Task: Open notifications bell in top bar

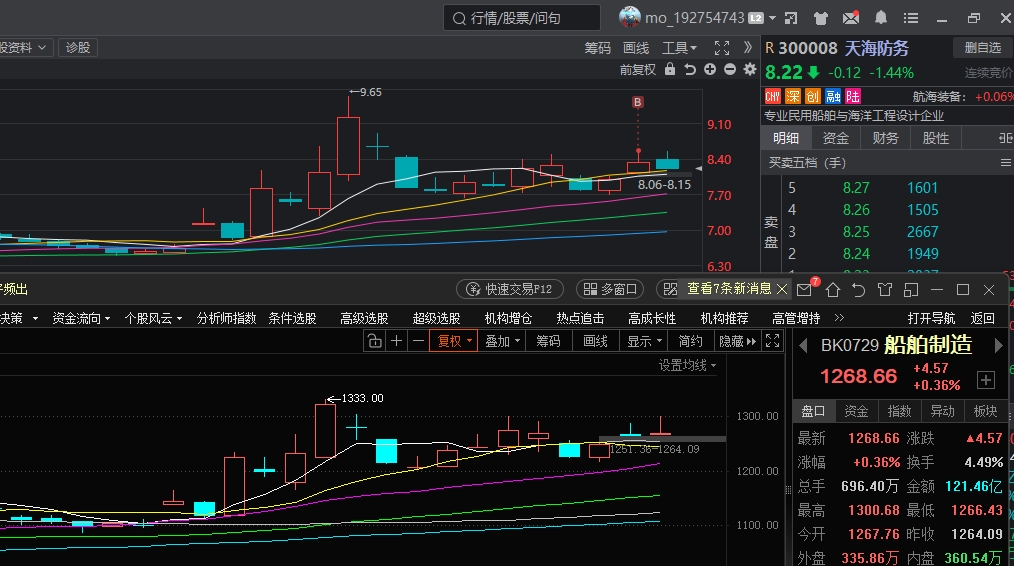Action: pyautogui.click(x=881, y=17)
